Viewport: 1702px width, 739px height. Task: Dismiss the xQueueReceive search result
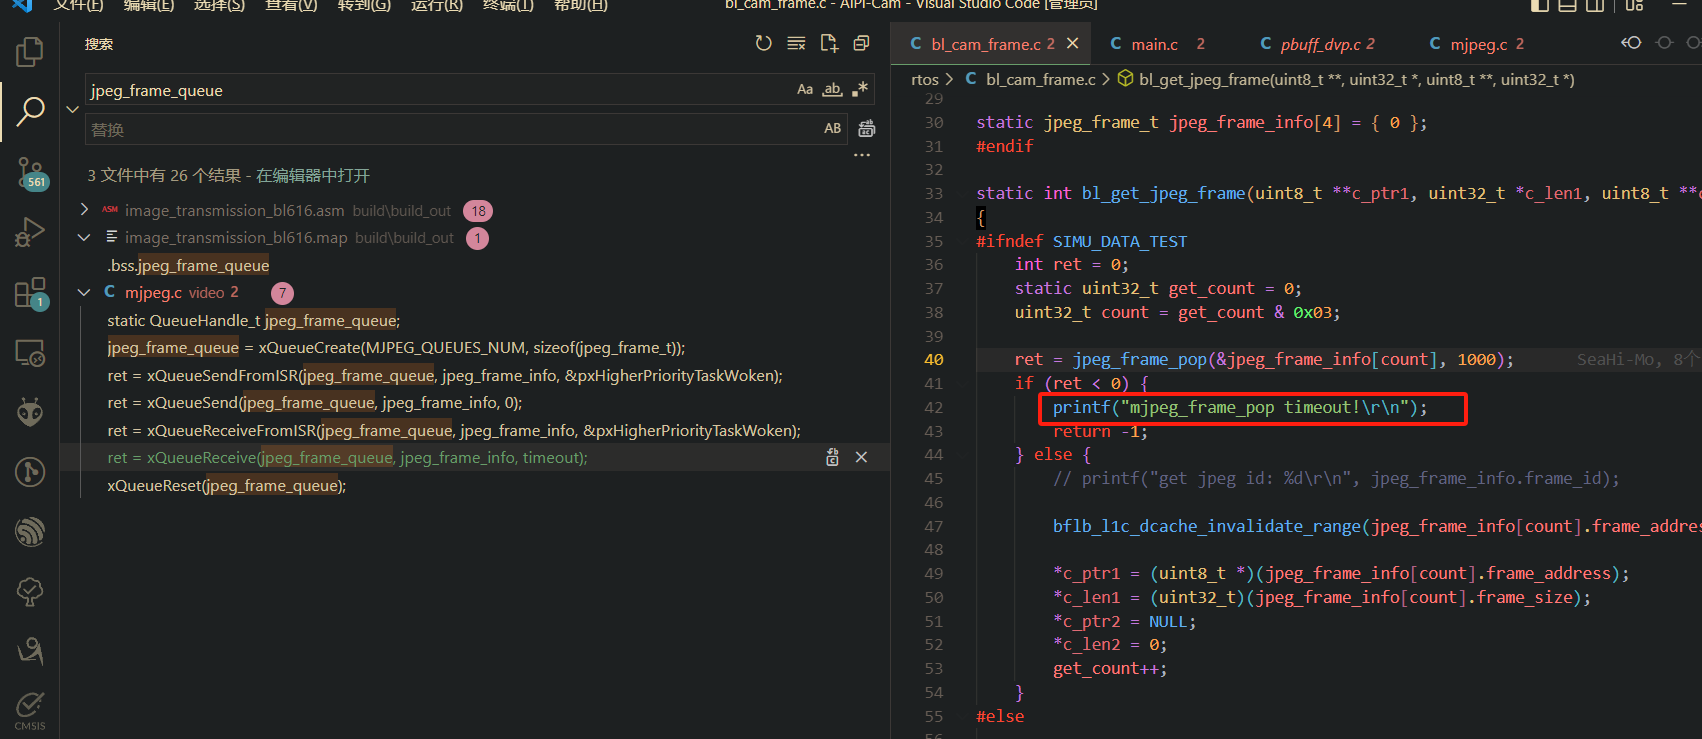tap(861, 457)
